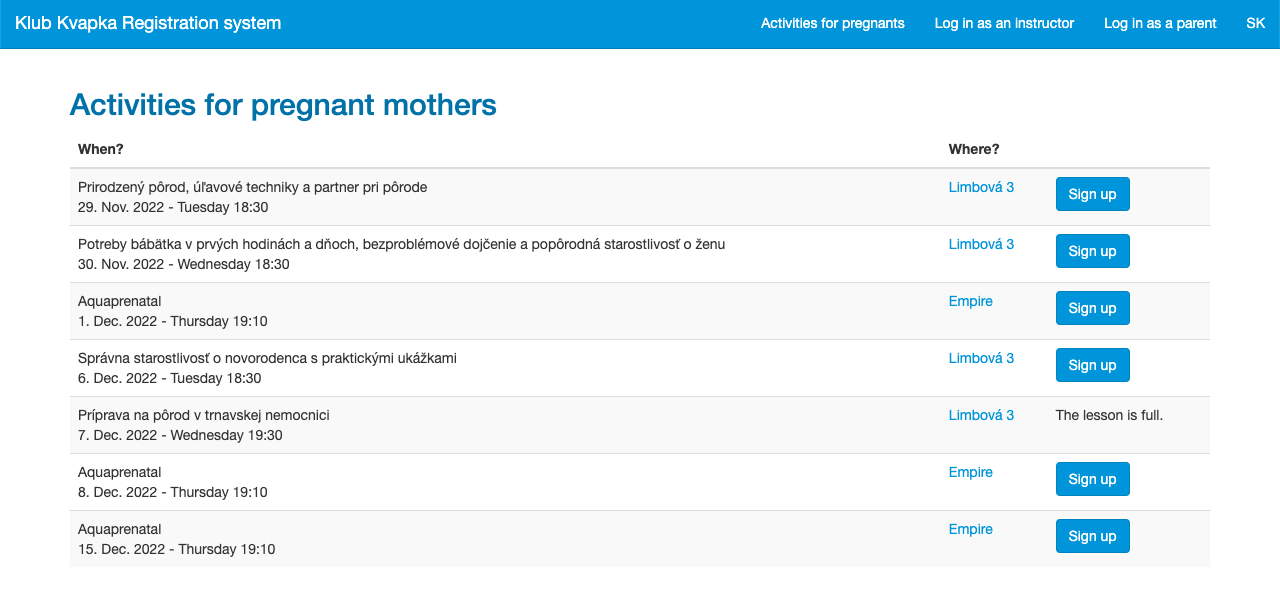This screenshot has height=607, width=1280.
Task: Open Limbová 3 link for 6. Dec. lesson
Action: click(x=981, y=358)
